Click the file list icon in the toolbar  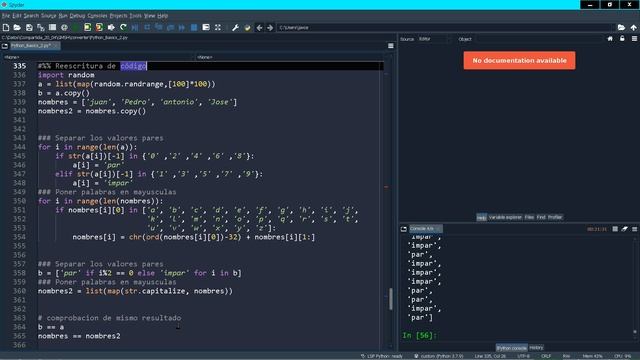[53, 27]
